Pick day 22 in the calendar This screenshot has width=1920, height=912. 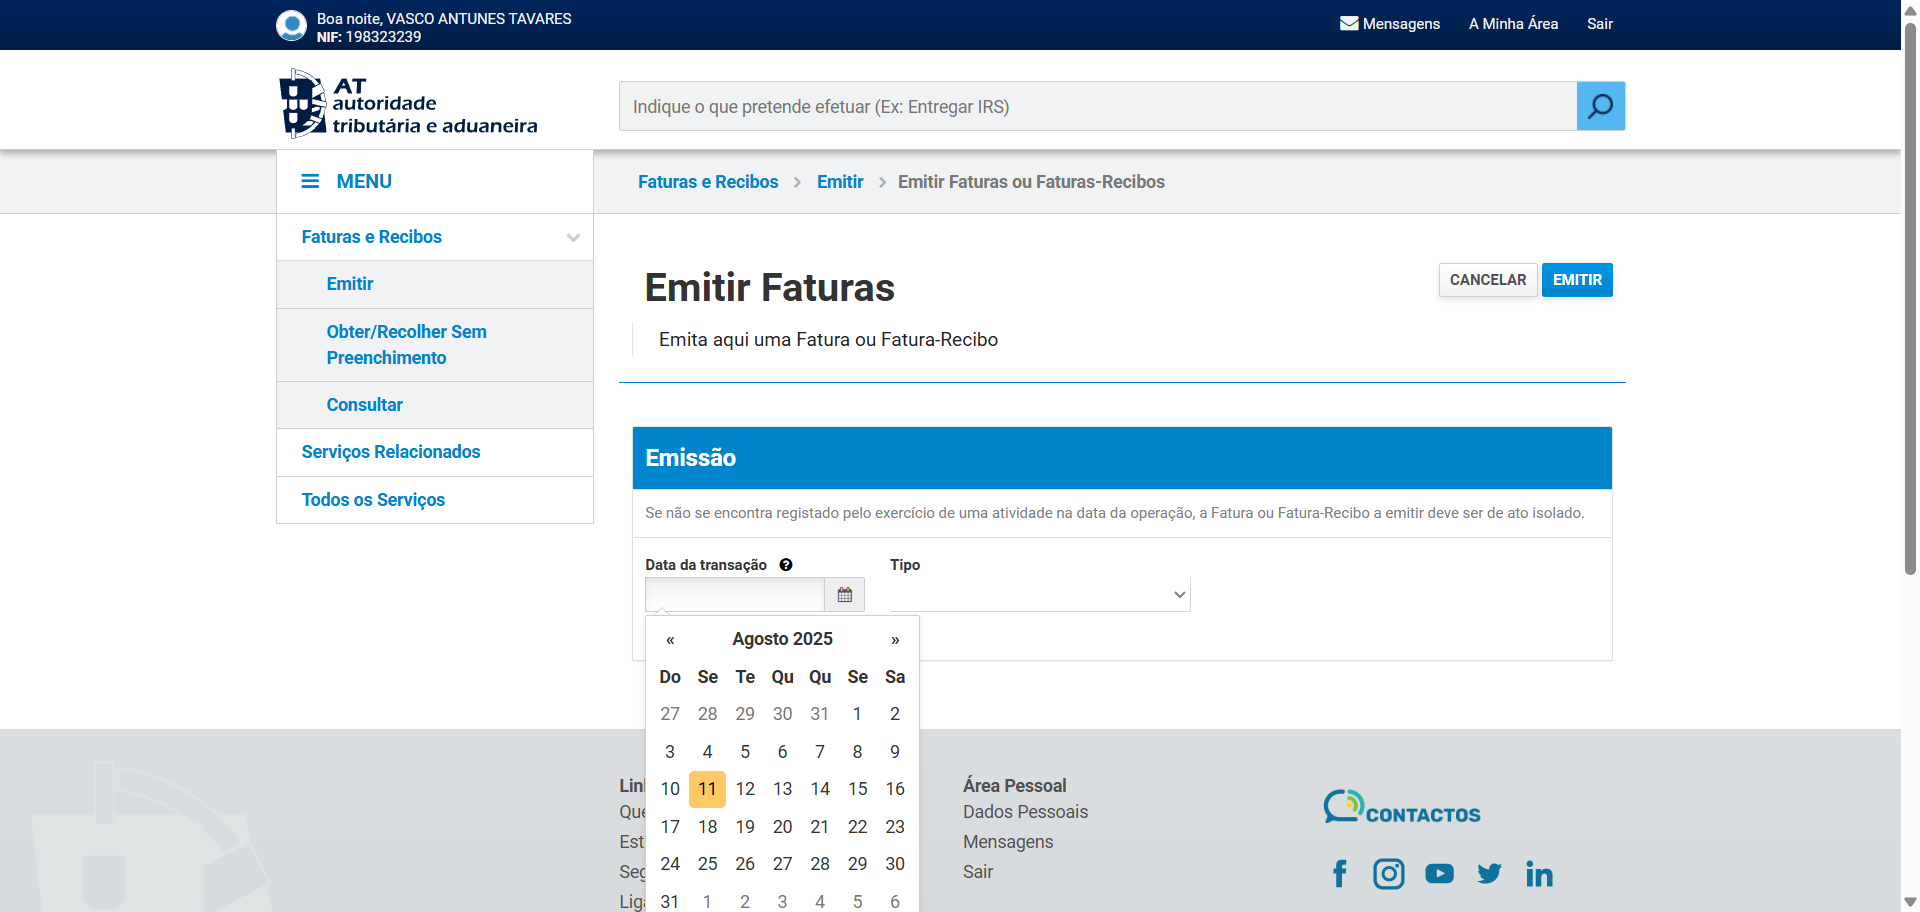857,827
